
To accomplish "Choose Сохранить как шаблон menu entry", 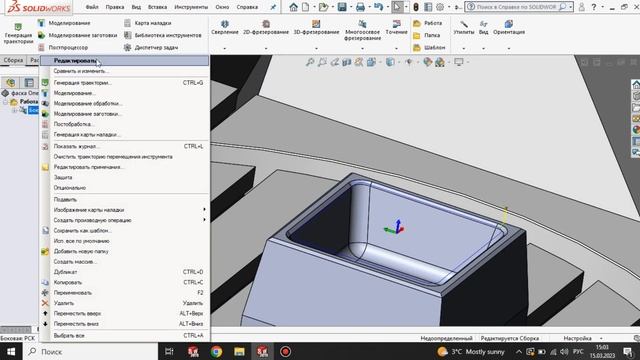I will pyautogui.click(x=124, y=231).
